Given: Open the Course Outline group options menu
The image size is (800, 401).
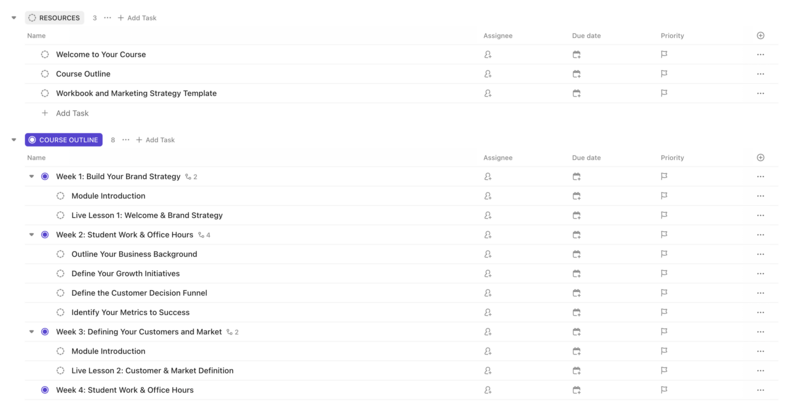Looking at the screenshot, I should [x=126, y=140].
